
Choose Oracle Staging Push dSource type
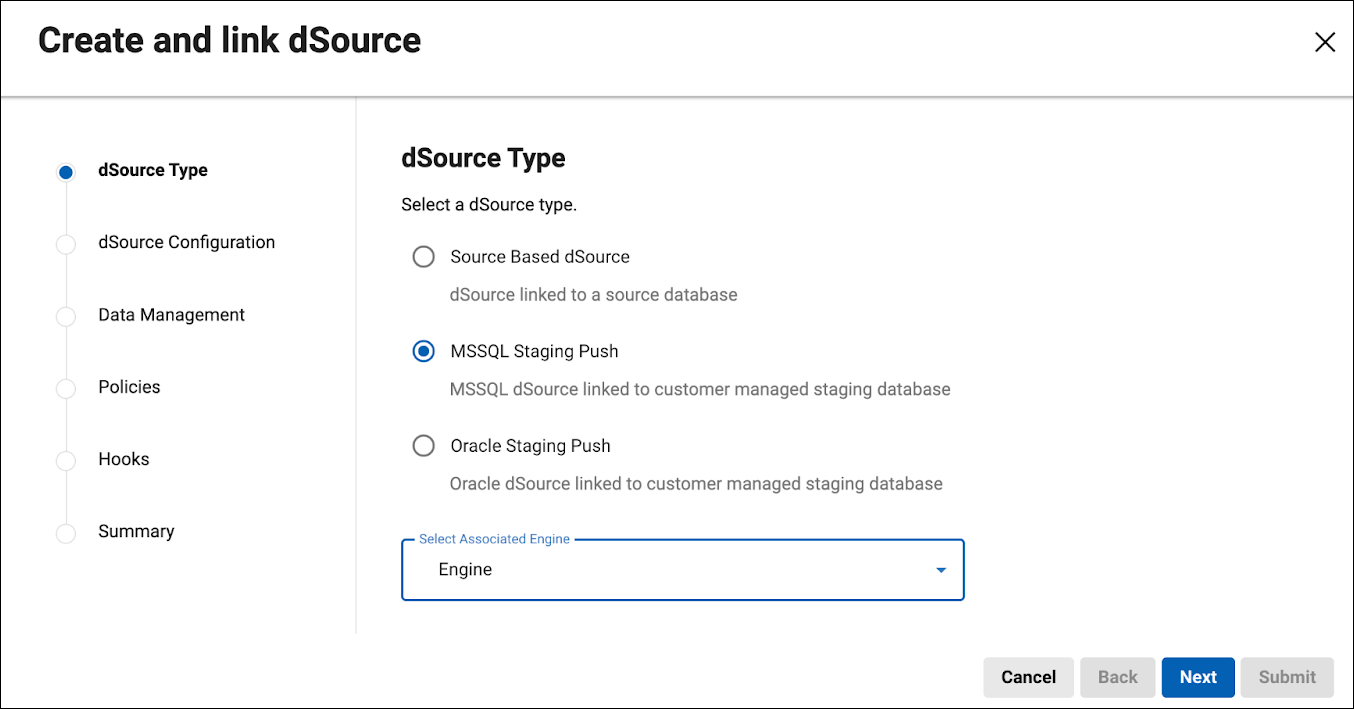point(423,445)
